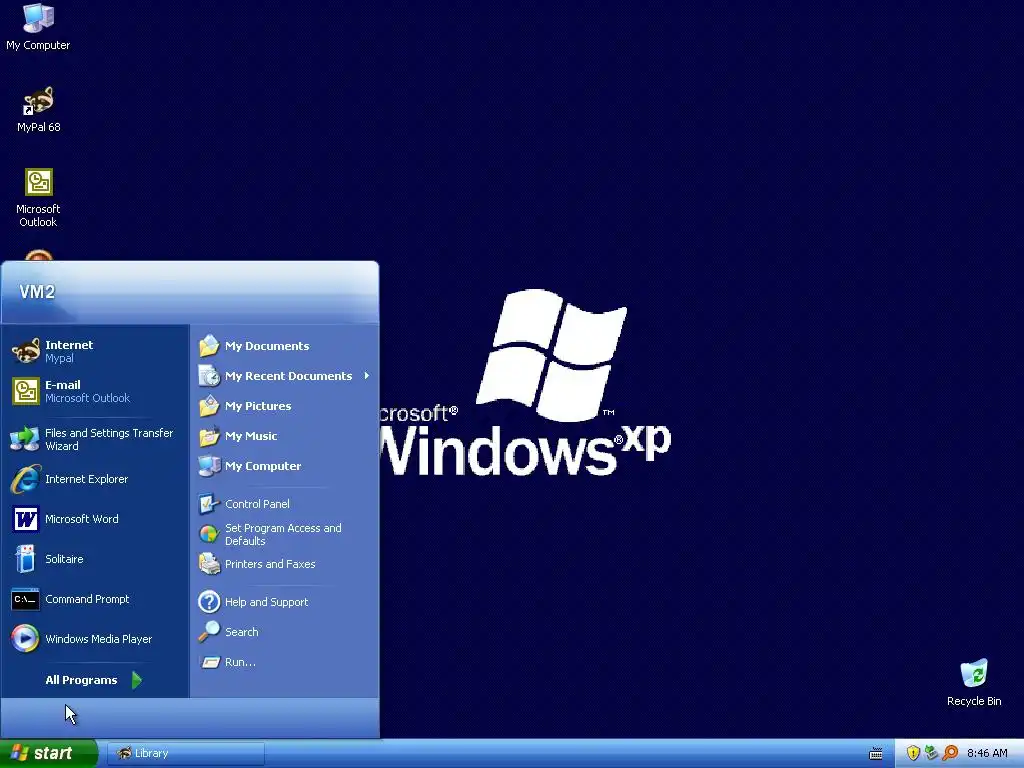Launch MyPal 68 desktop shortcut

click(38, 108)
